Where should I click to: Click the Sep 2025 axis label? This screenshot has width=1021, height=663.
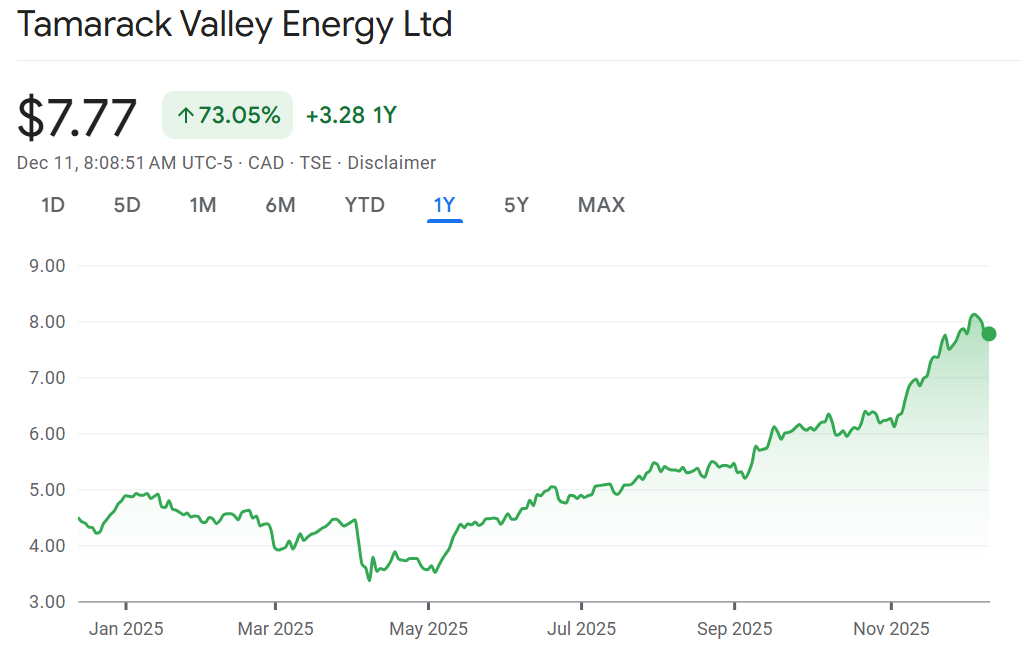tap(734, 629)
